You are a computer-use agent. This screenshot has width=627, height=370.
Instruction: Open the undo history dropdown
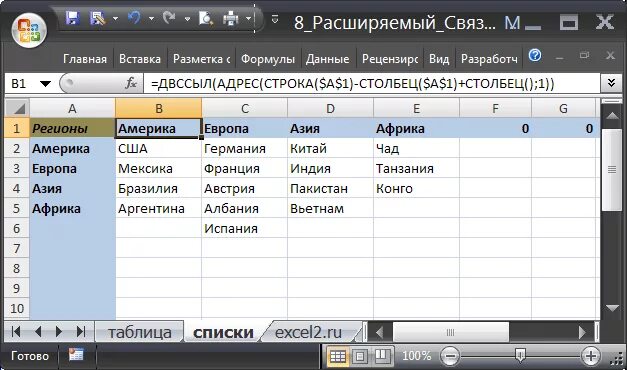[x=151, y=18]
